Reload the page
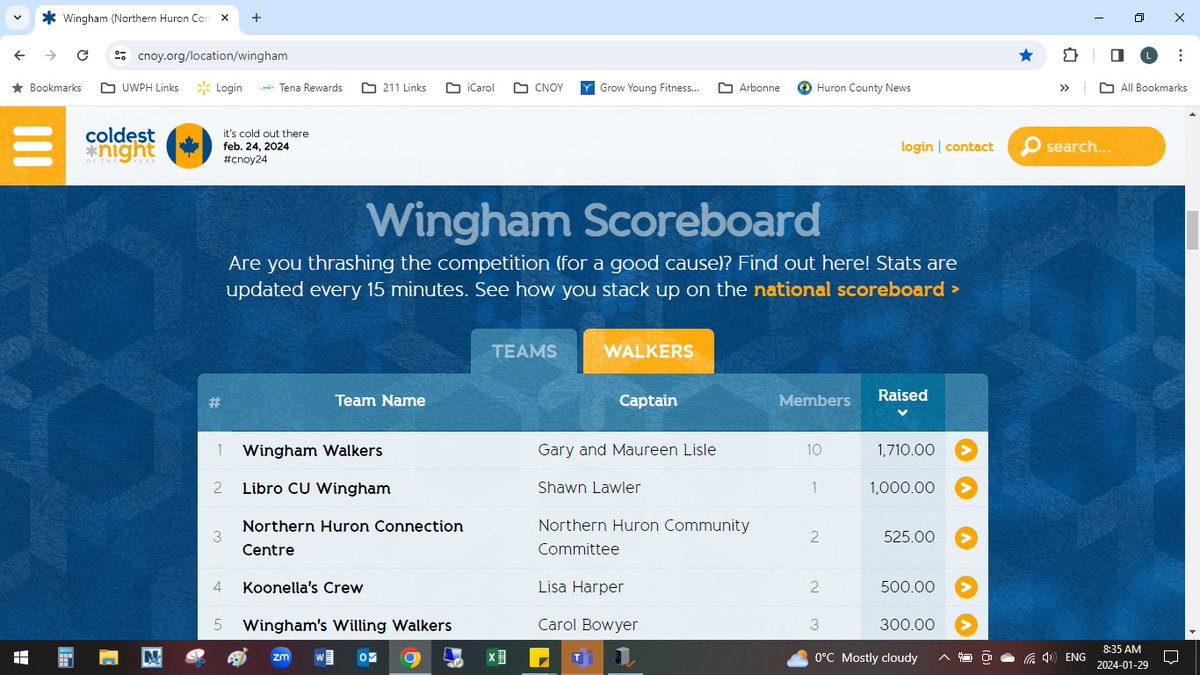Image resolution: width=1200 pixels, height=675 pixels. [83, 55]
